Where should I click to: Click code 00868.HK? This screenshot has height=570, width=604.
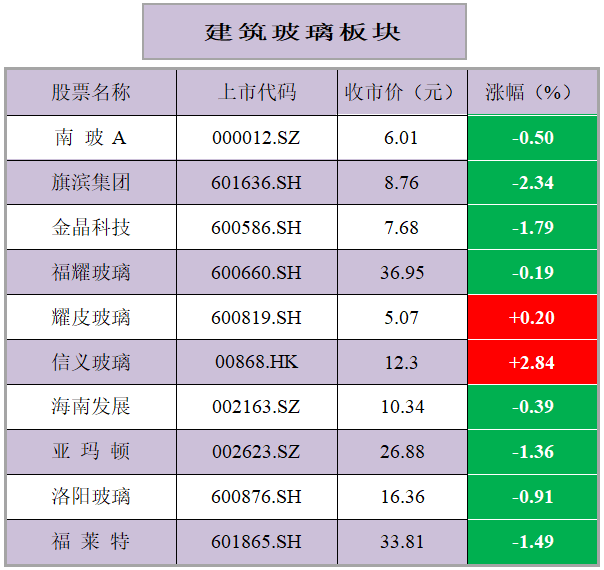tap(257, 362)
